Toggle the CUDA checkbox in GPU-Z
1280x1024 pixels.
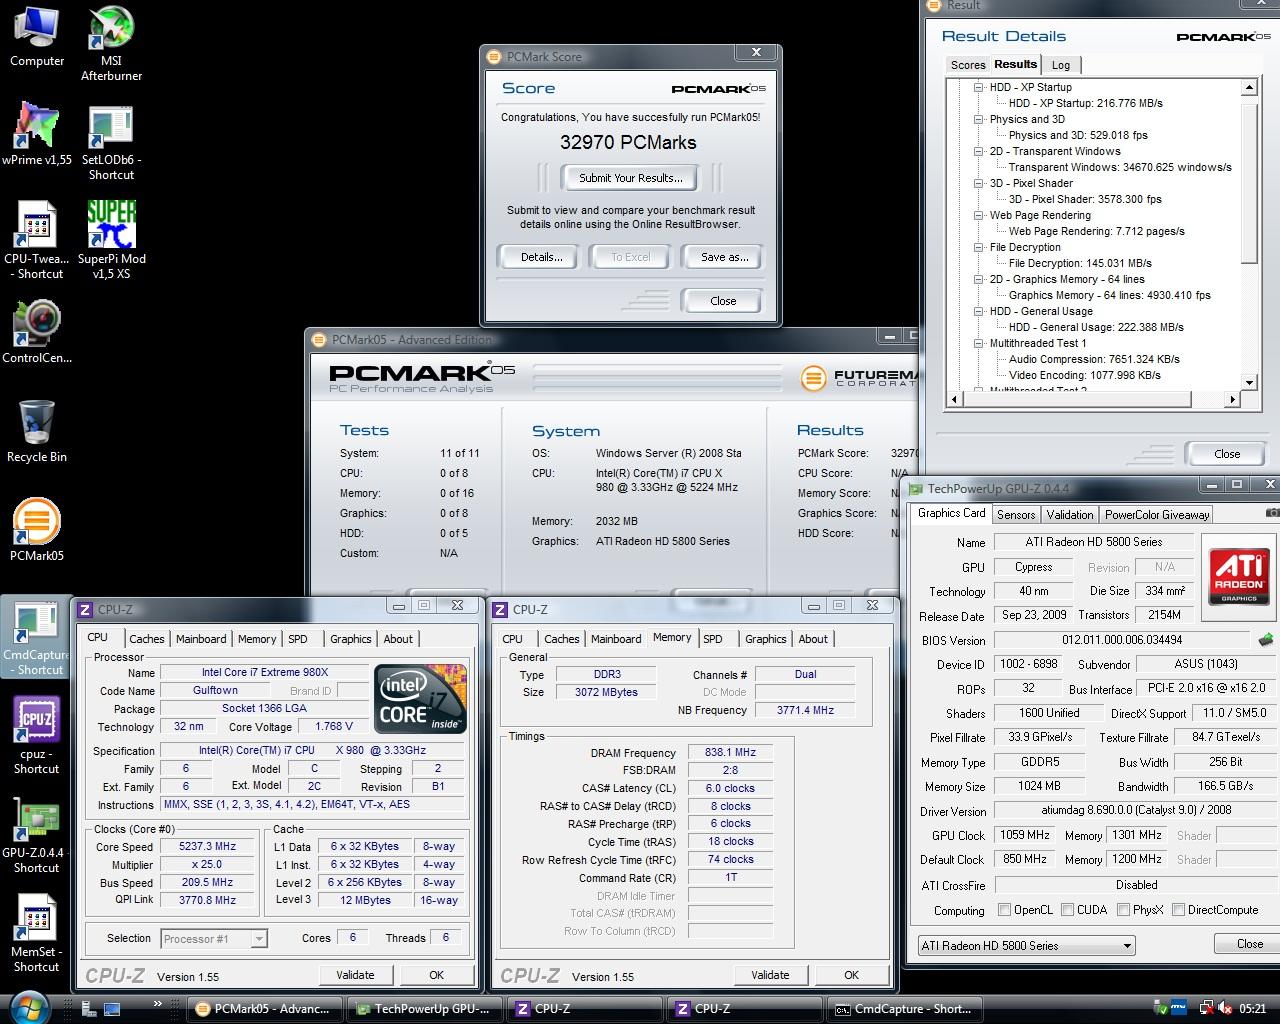pyautogui.click(x=1067, y=910)
